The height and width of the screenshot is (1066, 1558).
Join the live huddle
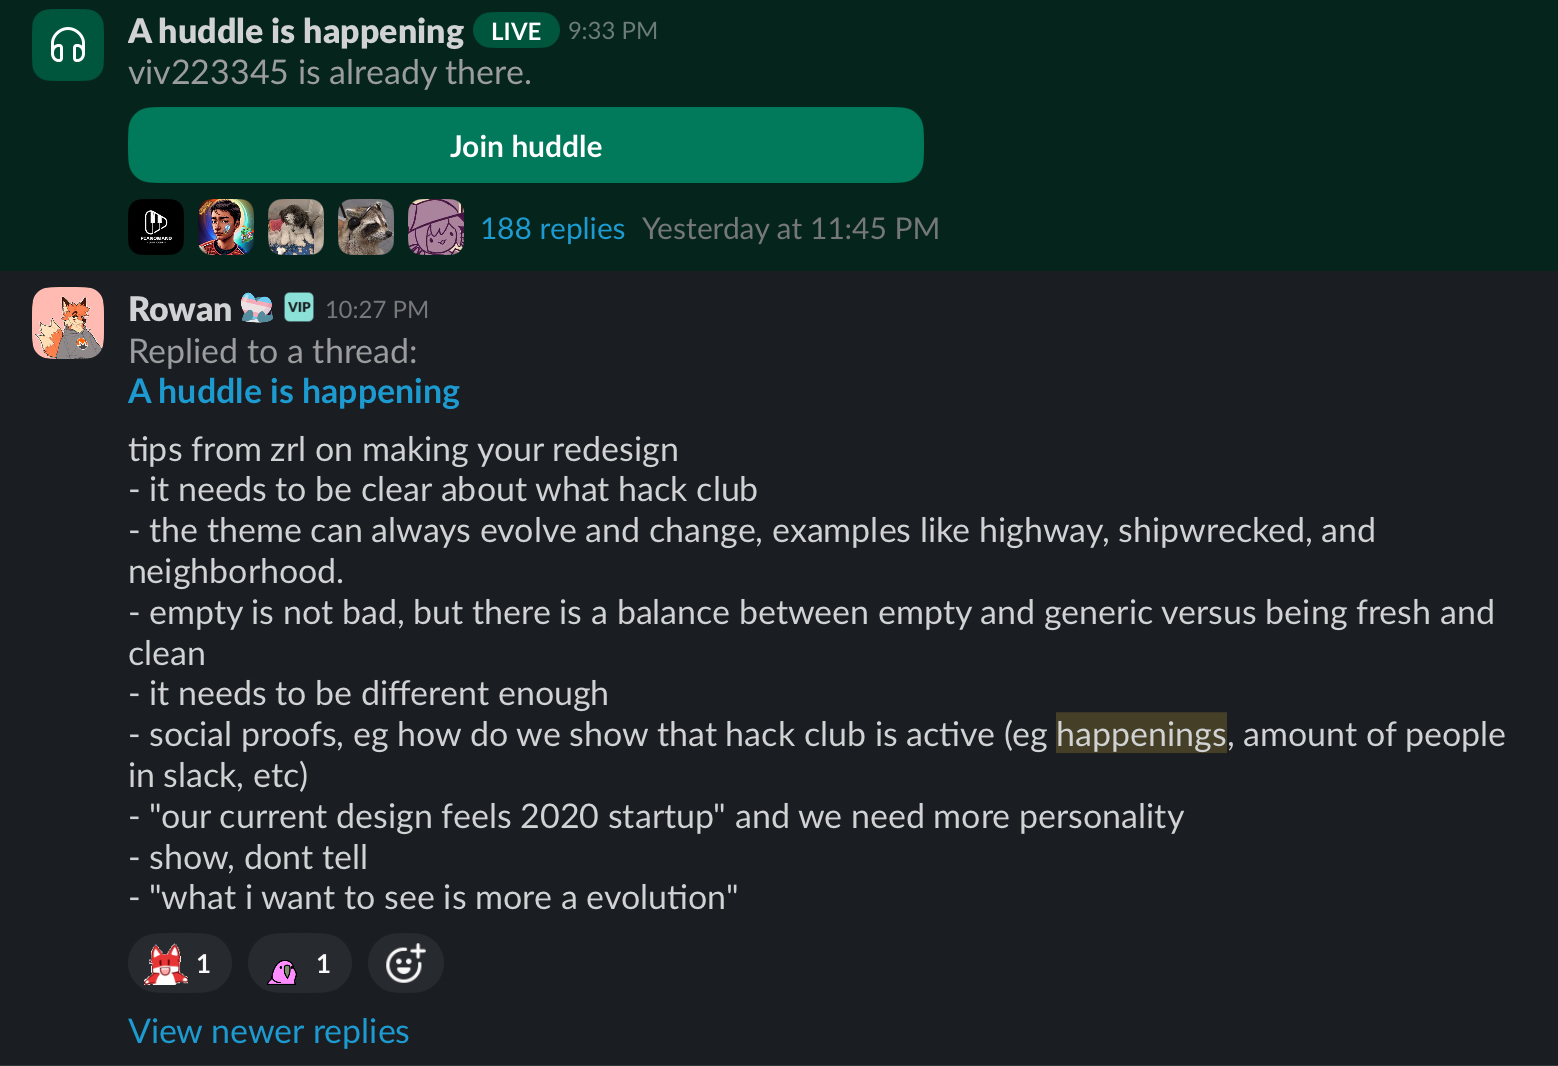(525, 145)
